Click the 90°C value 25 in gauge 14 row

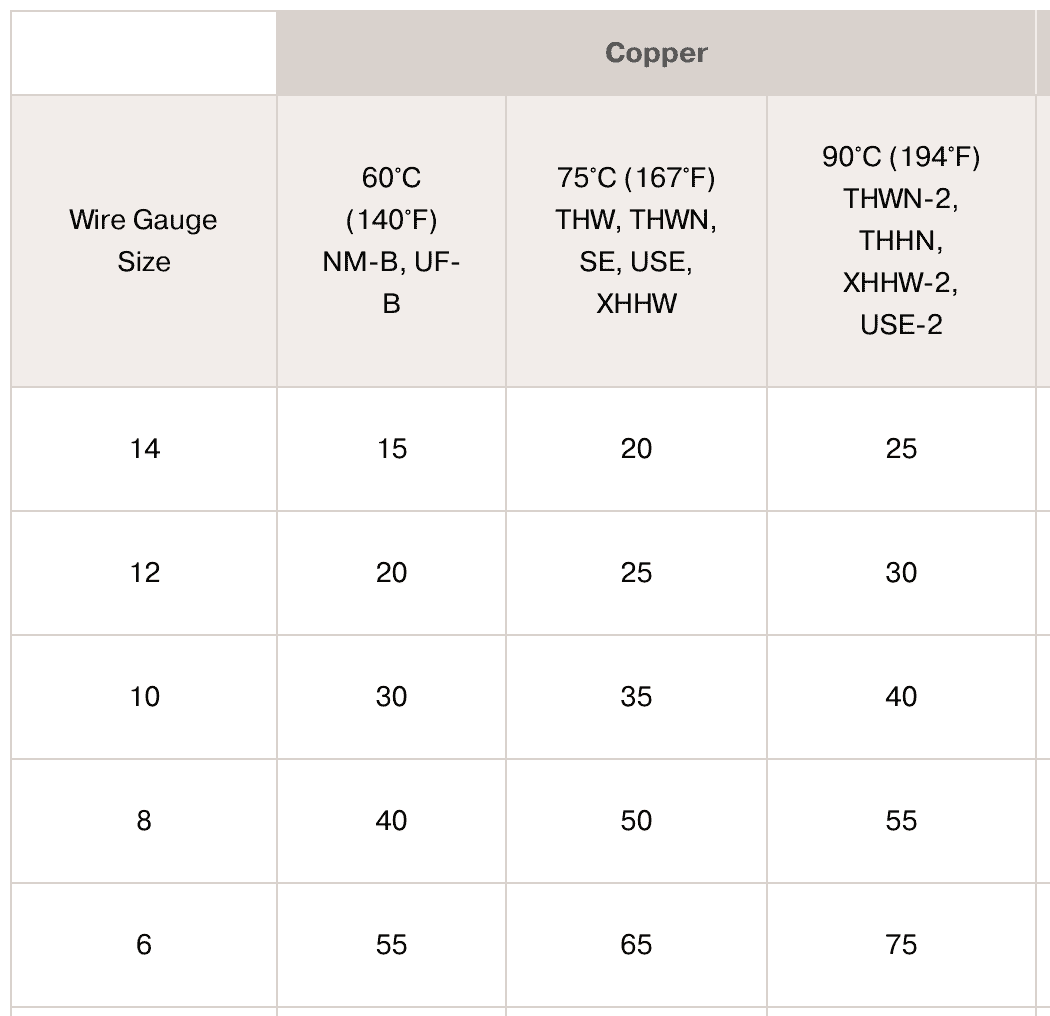tap(901, 449)
